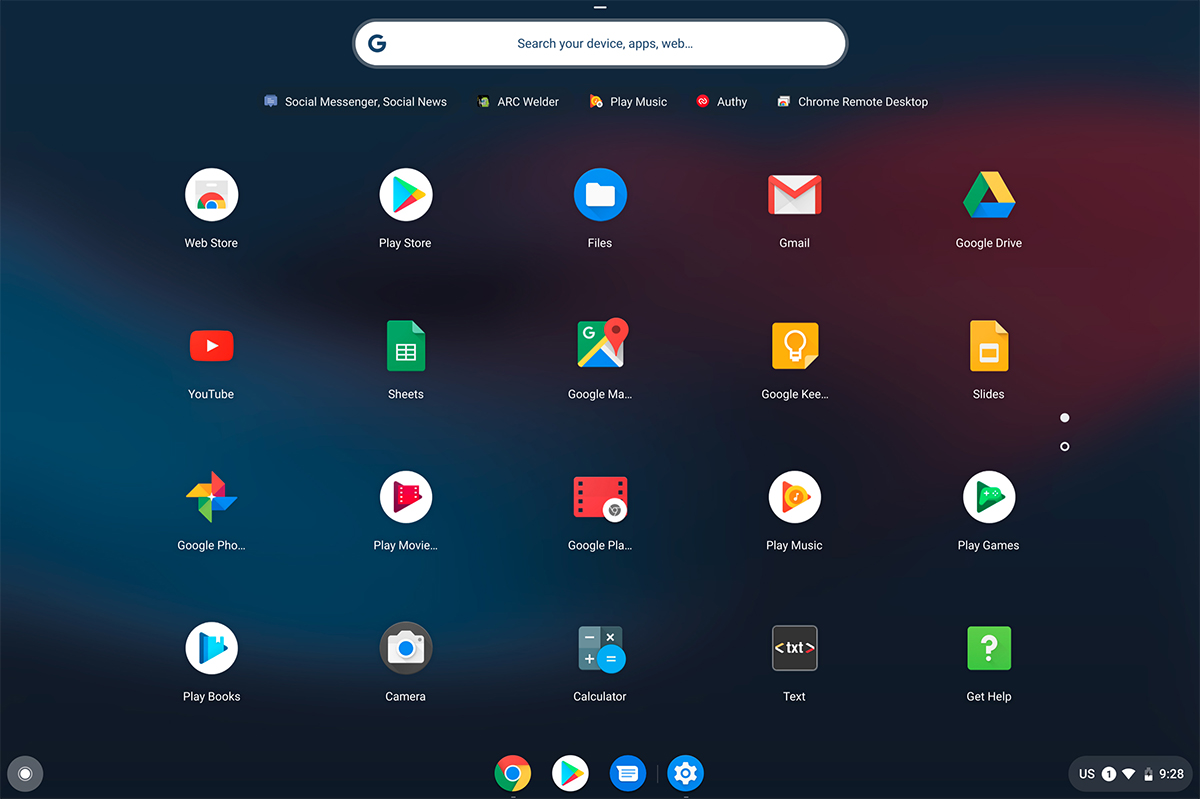Viewport: 1200px width, 799px height.
Task: Launch Google Sheets
Action: 405,345
